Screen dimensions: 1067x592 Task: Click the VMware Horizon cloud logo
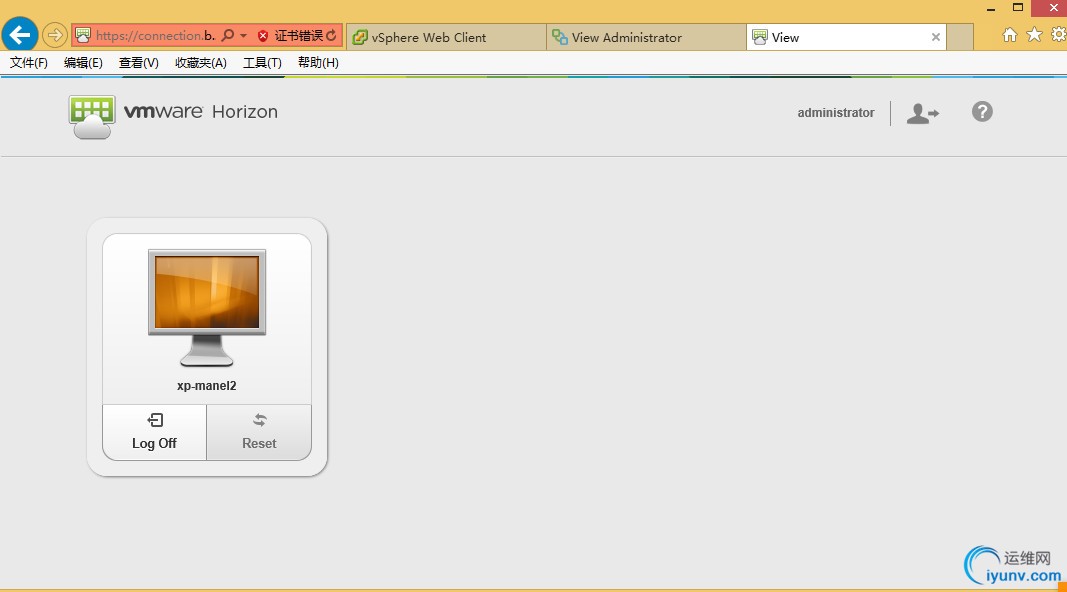92,117
